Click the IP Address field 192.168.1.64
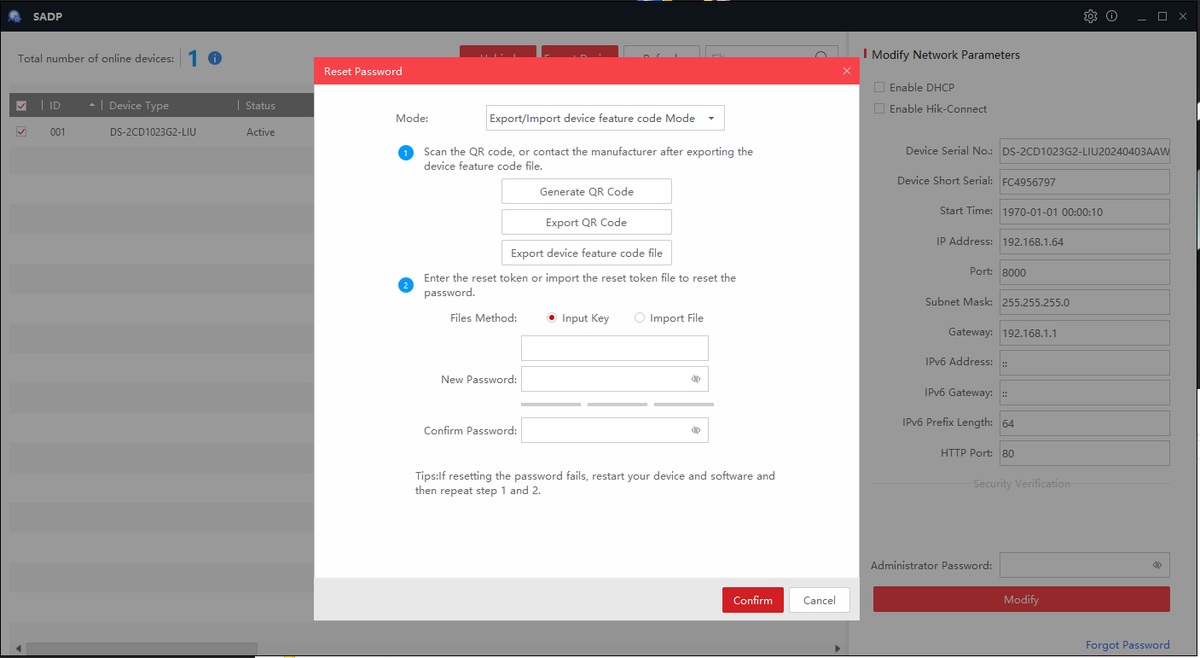Viewport: 1200px width, 658px height. click(1084, 241)
